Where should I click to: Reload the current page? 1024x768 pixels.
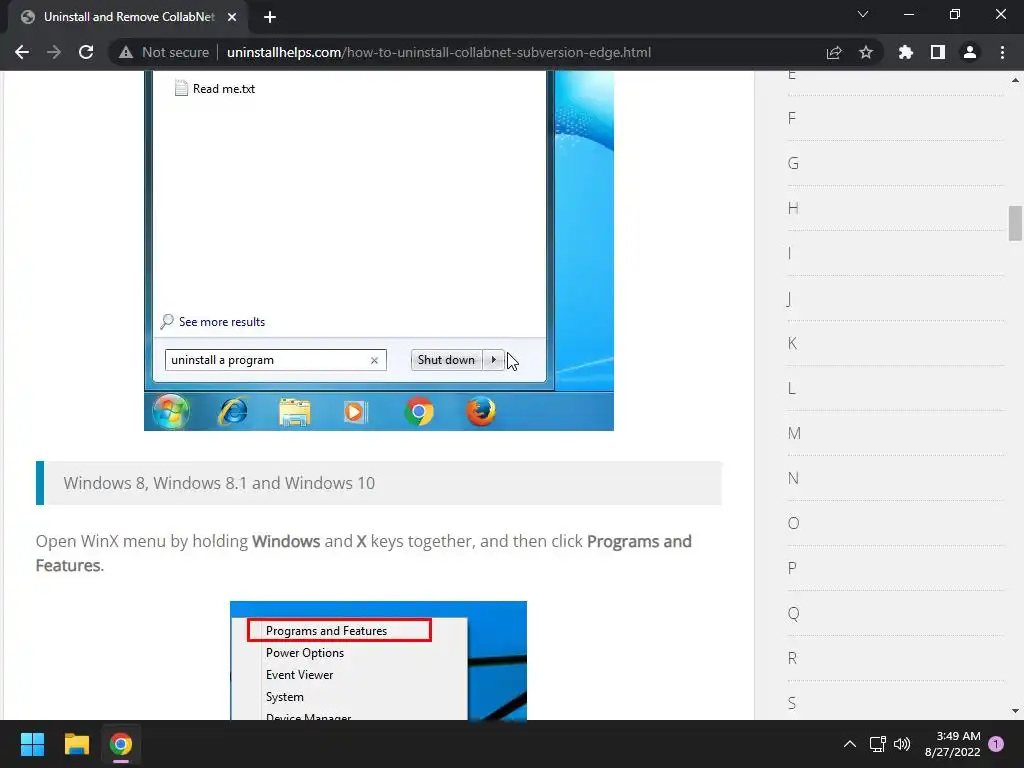(x=86, y=52)
